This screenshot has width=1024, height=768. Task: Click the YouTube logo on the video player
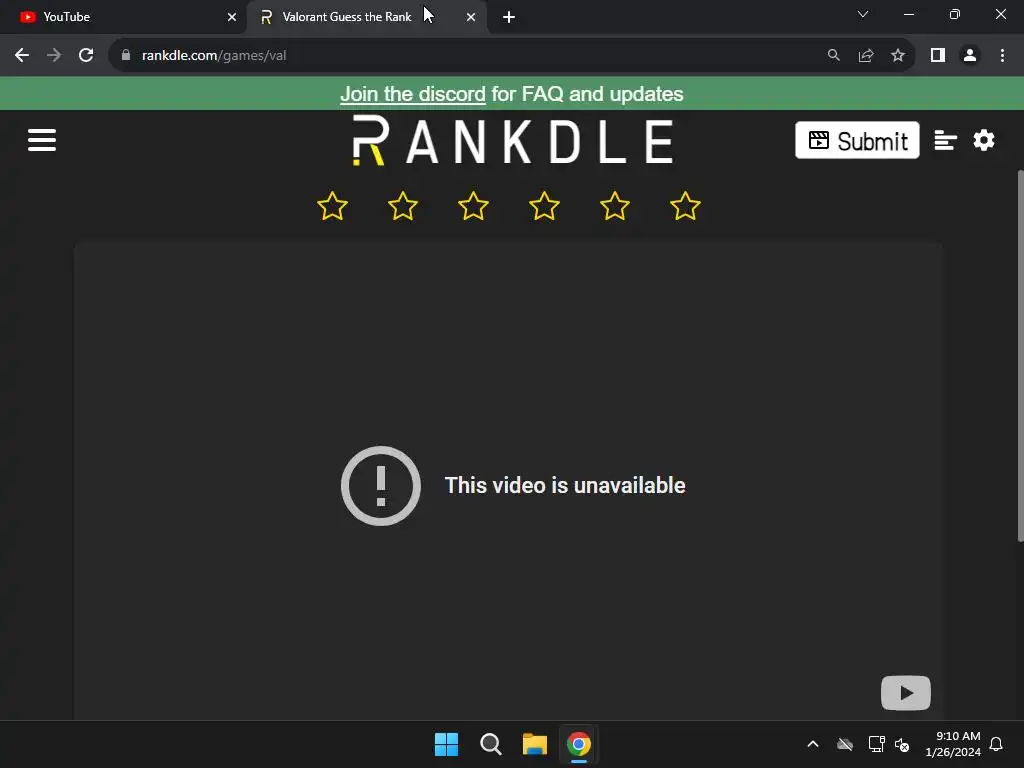click(906, 693)
